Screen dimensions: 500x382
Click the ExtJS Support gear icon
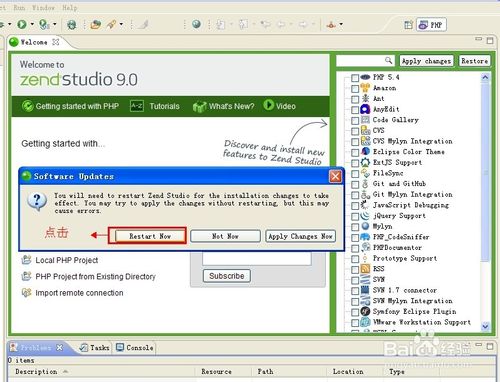click(365, 162)
